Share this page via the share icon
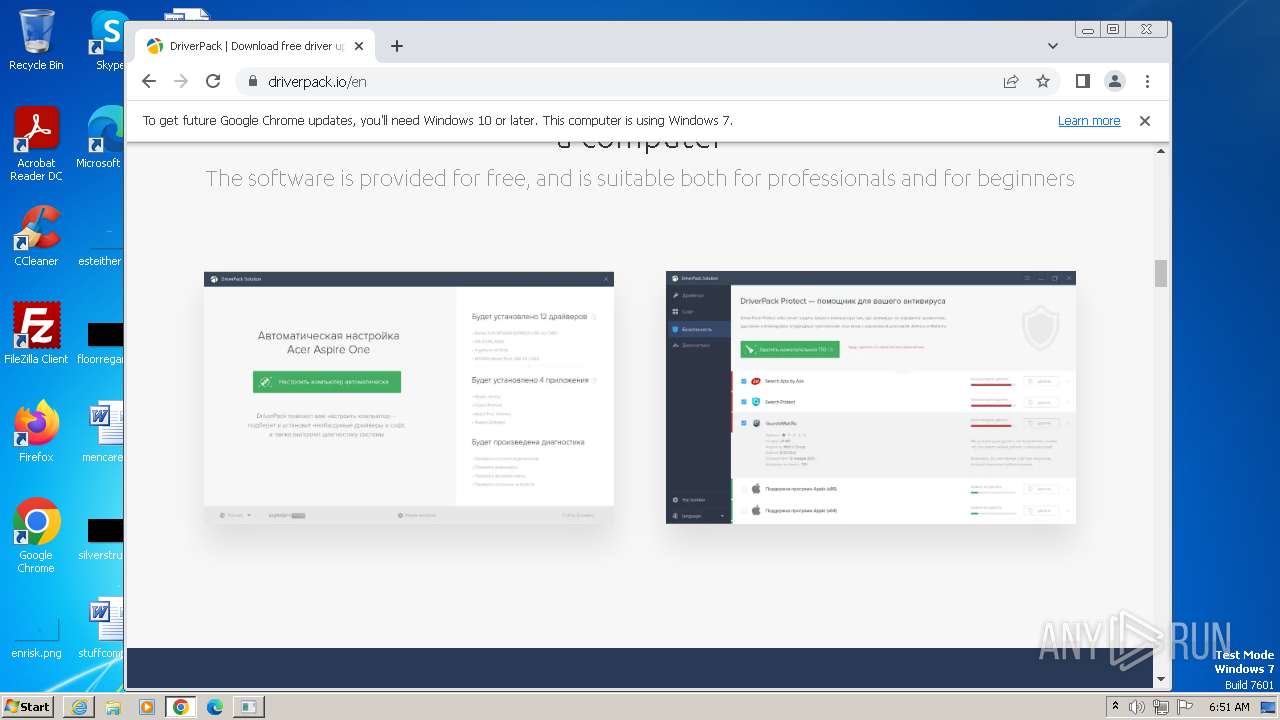The width and height of the screenshot is (1280, 720). (1011, 82)
